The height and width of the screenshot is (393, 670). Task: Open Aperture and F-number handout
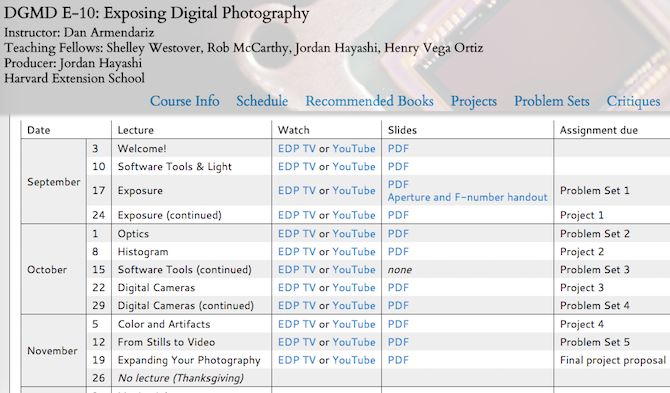coord(467,197)
